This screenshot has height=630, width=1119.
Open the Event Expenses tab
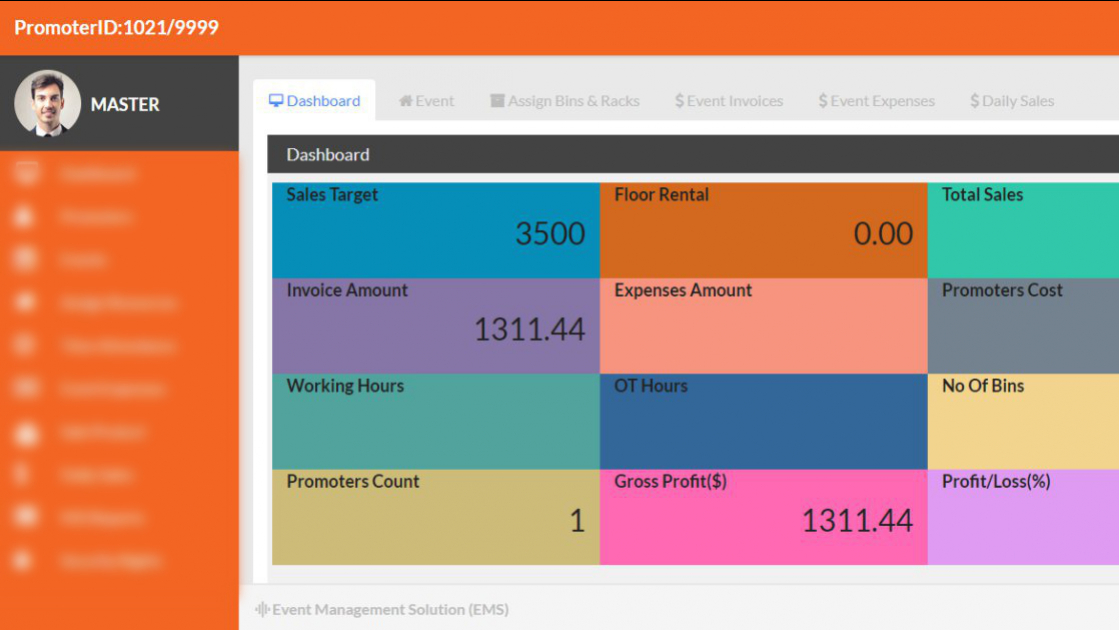(876, 101)
